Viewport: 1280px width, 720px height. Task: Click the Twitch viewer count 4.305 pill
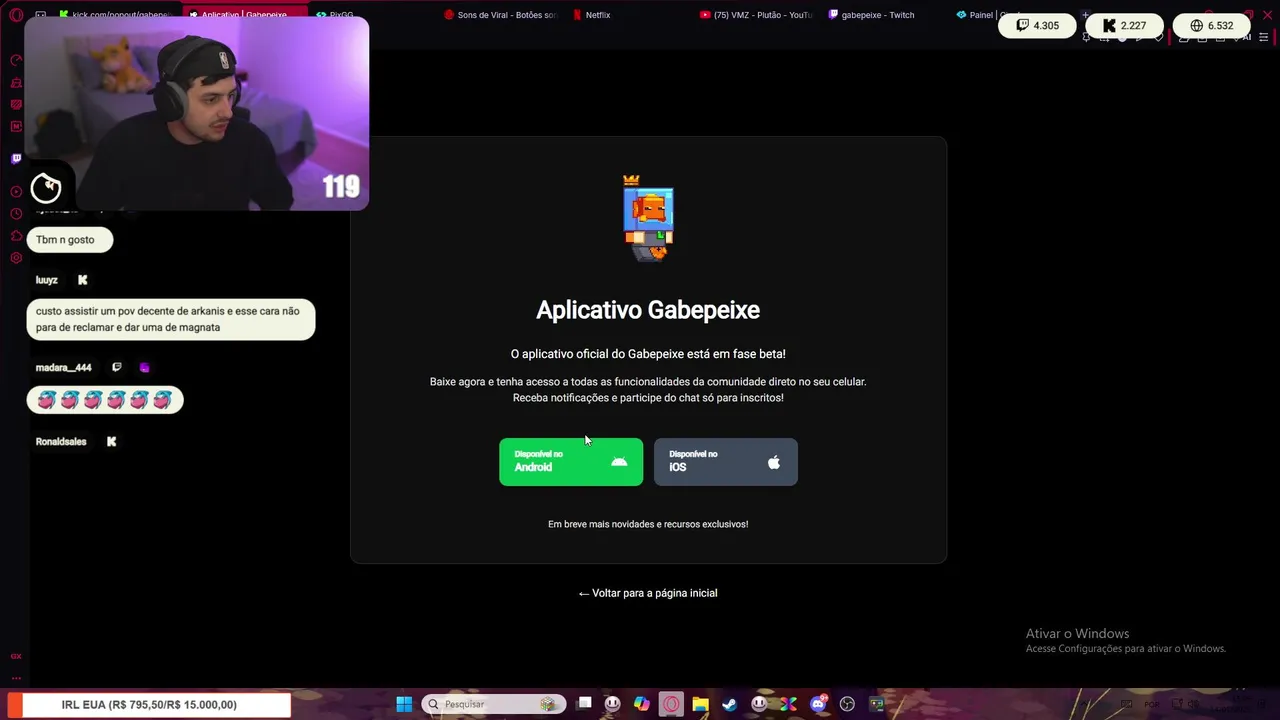(x=1037, y=26)
